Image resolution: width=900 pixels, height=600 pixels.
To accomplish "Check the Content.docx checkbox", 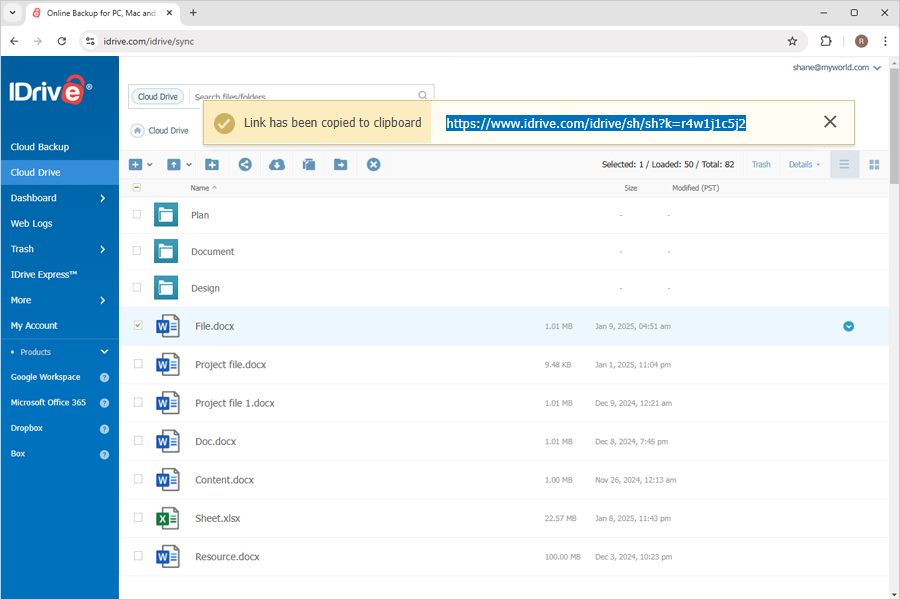I will coord(138,479).
